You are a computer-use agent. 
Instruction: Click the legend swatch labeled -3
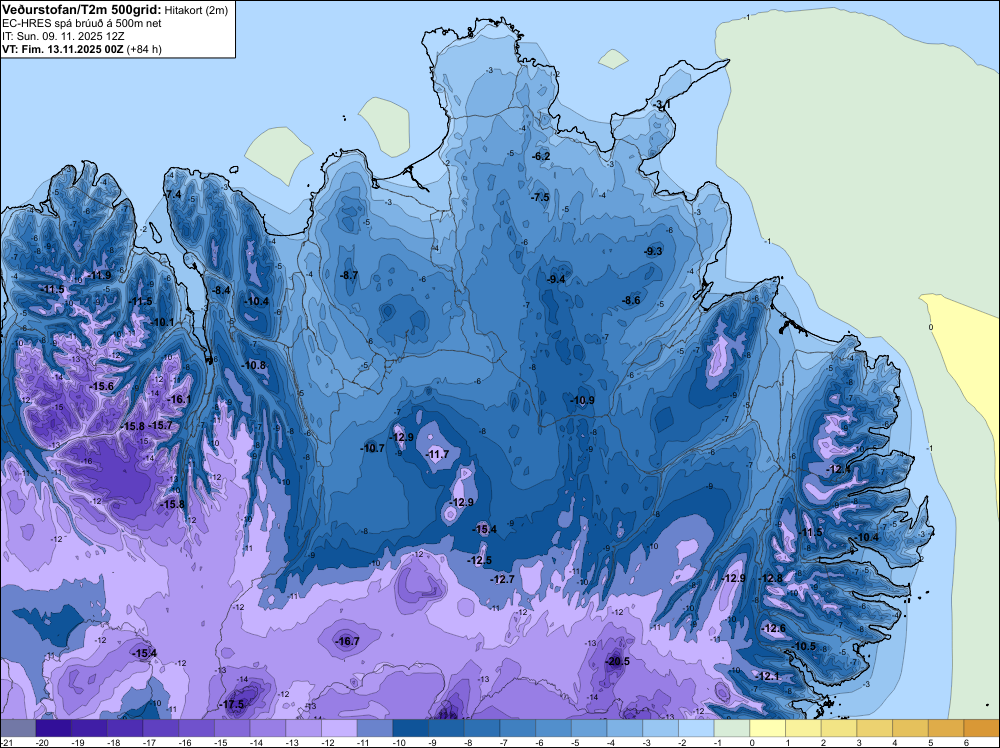point(661,728)
